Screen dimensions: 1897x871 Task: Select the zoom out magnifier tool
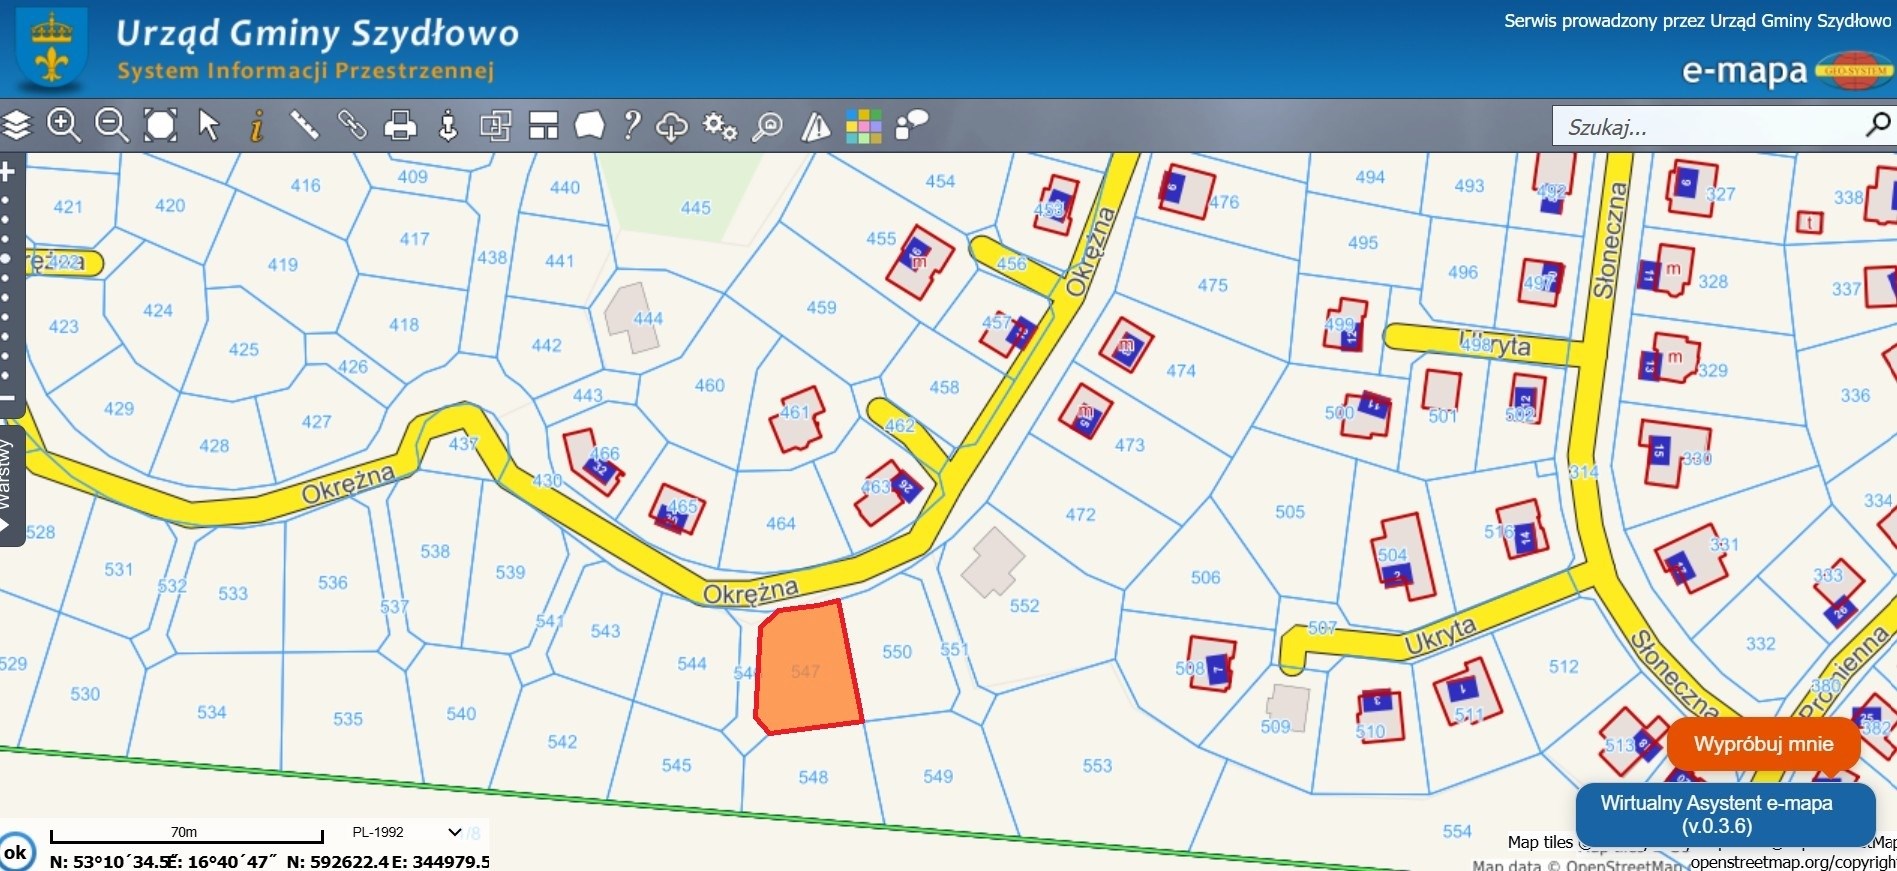(111, 125)
